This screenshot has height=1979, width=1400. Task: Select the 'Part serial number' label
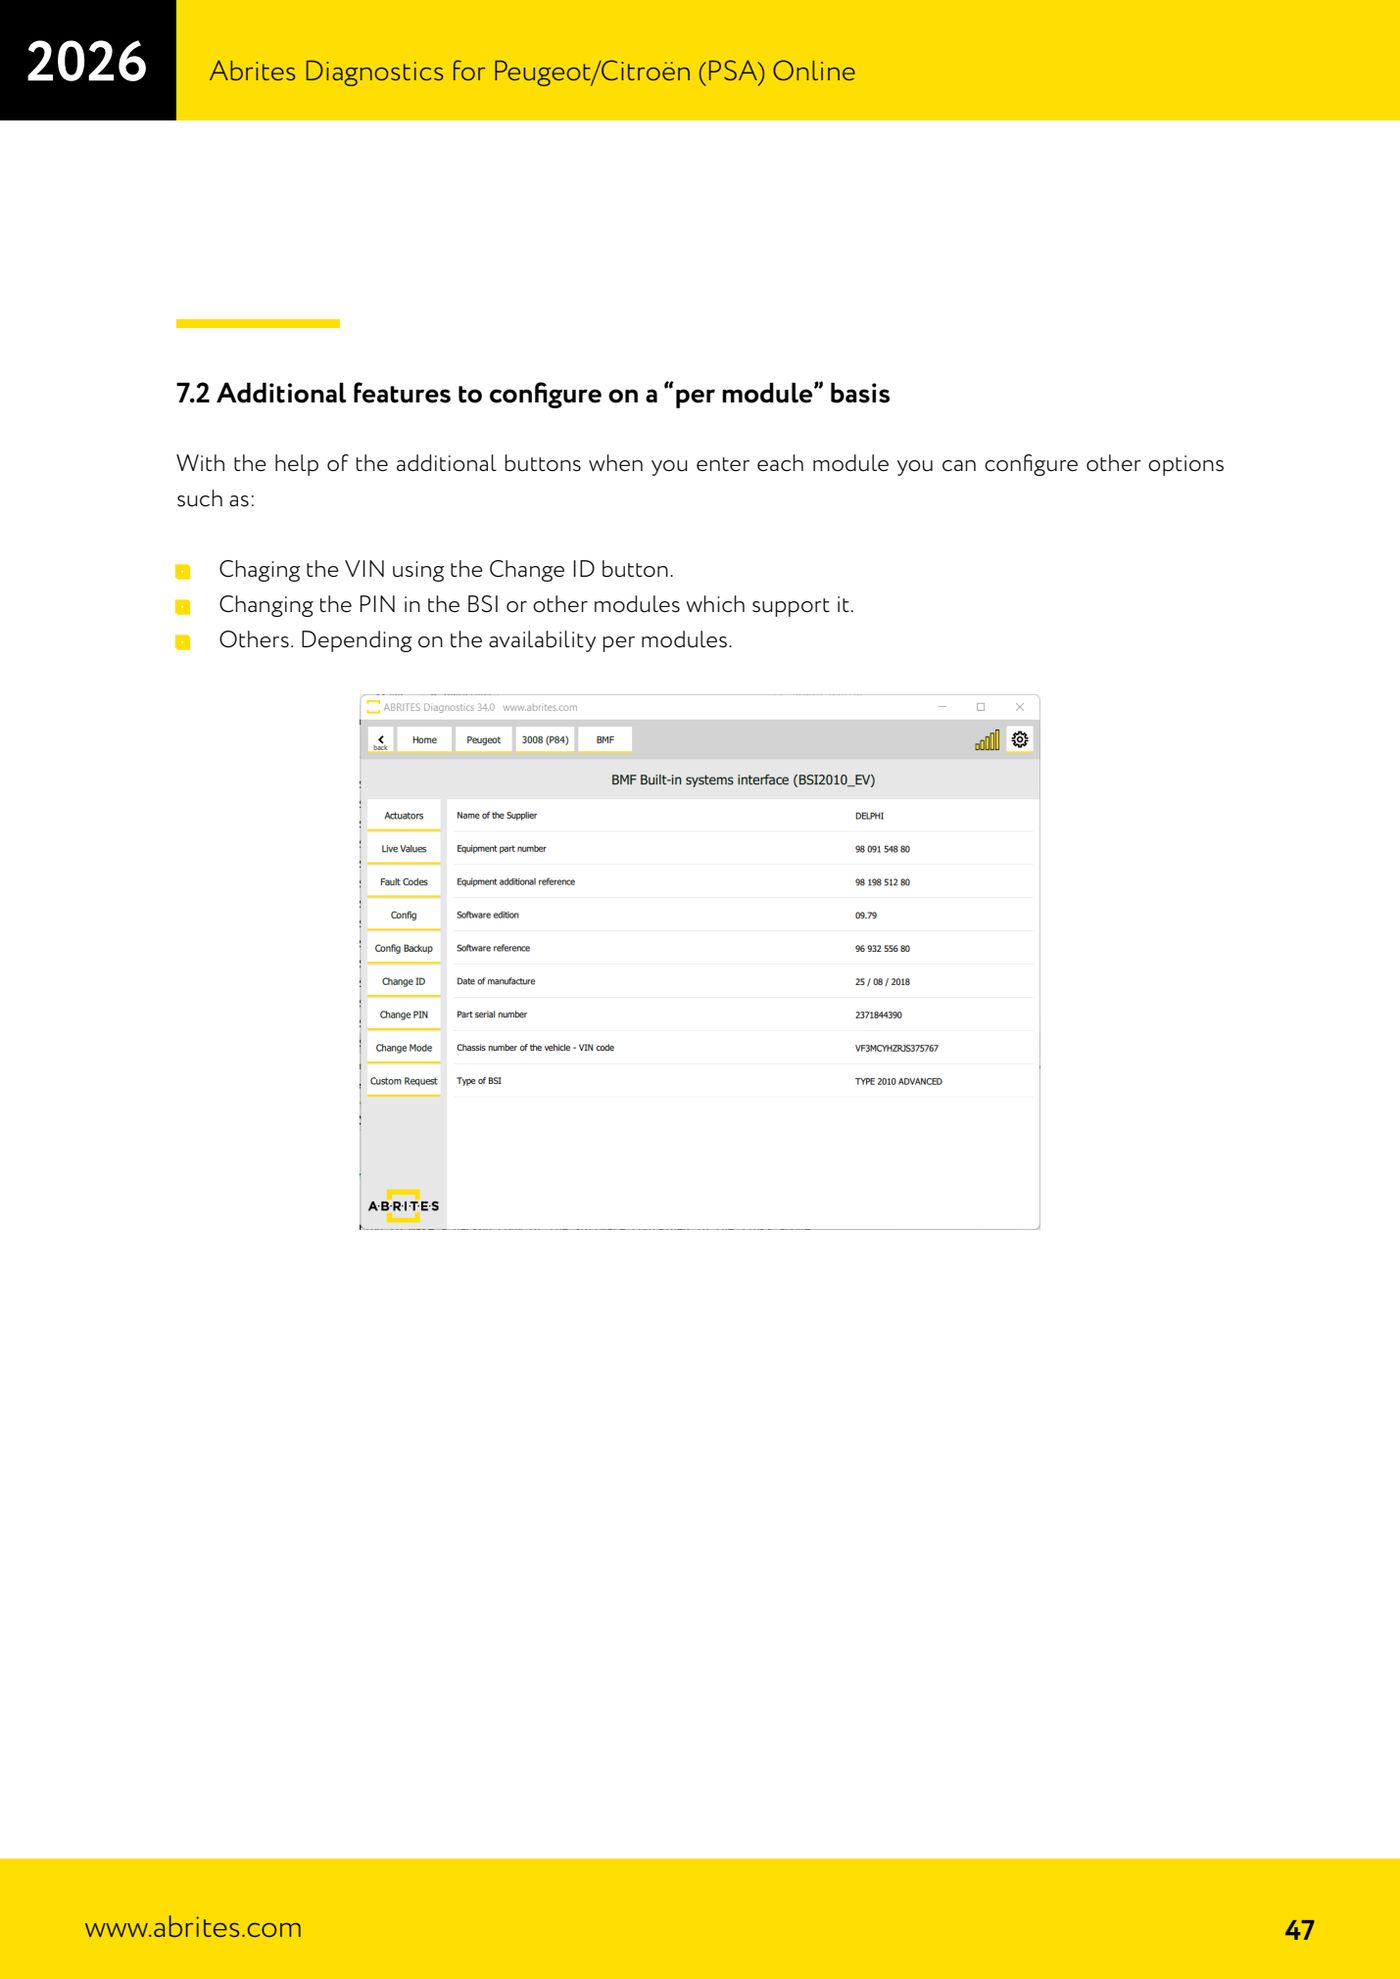tap(492, 1015)
